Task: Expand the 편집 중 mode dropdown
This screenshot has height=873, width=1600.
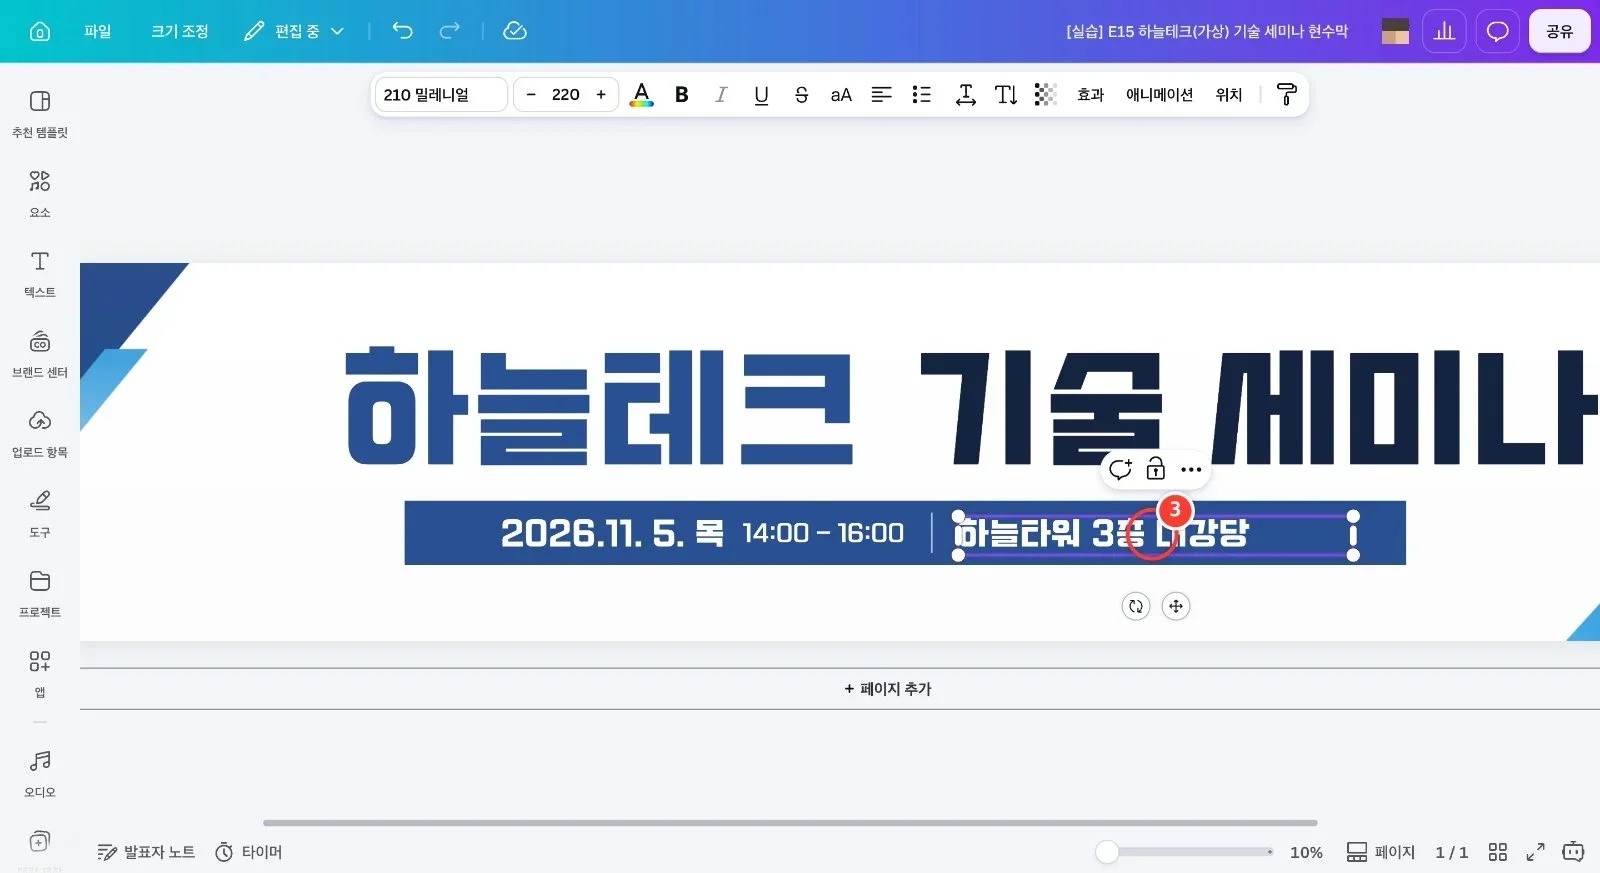Action: 294,31
